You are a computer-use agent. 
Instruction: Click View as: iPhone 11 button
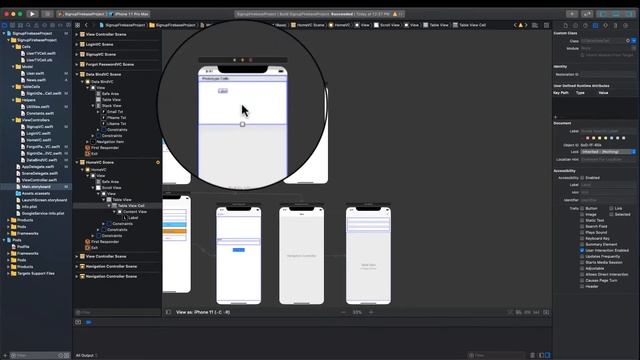[203, 312]
